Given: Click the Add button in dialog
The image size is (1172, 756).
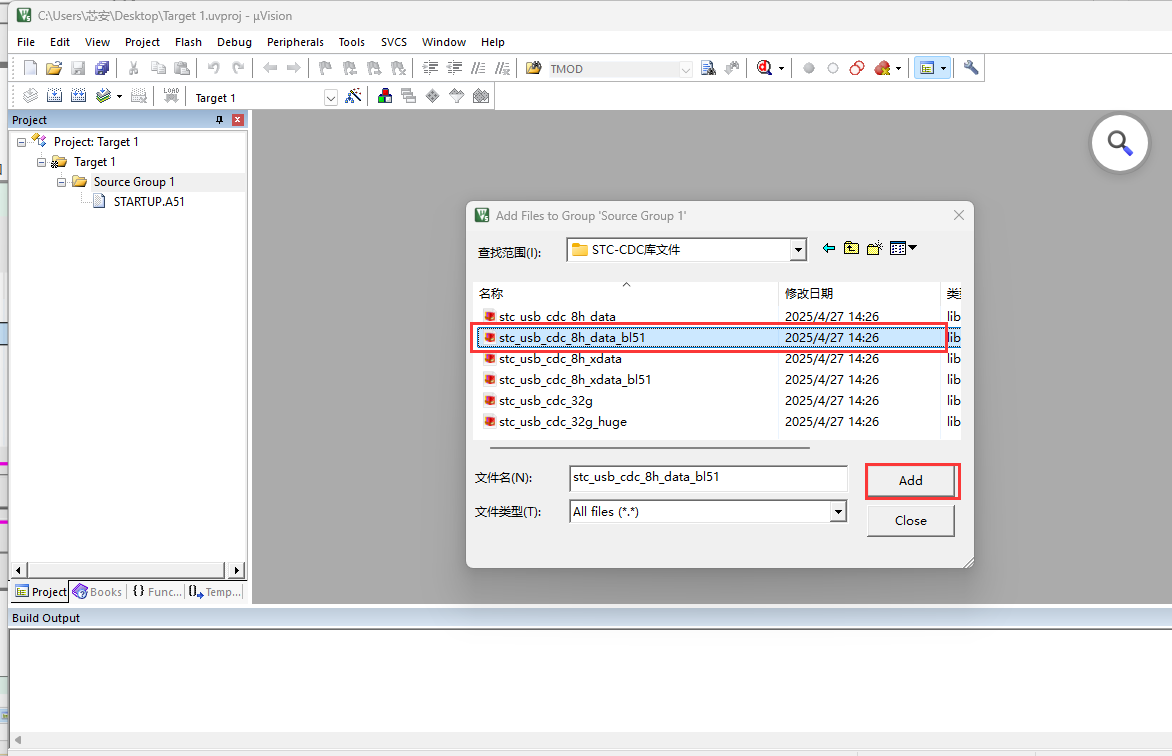Looking at the screenshot, I should point(910,481).
